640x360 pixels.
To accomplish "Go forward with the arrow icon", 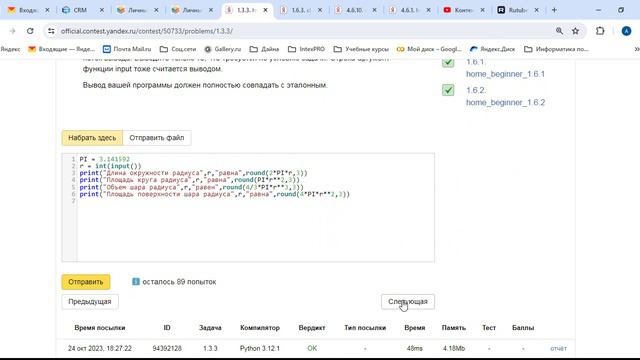I will click(x=12, y=31).
